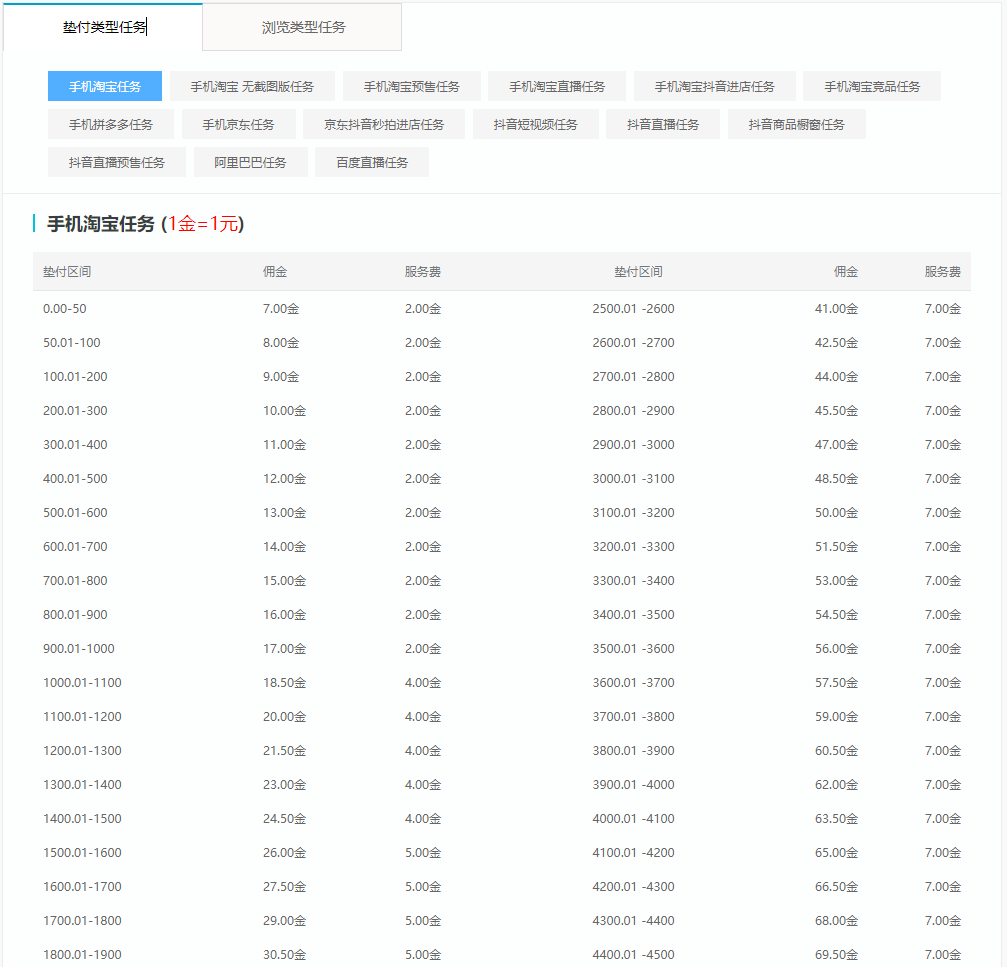Click the 50.01-100 range cell

[x=71, y=342]
